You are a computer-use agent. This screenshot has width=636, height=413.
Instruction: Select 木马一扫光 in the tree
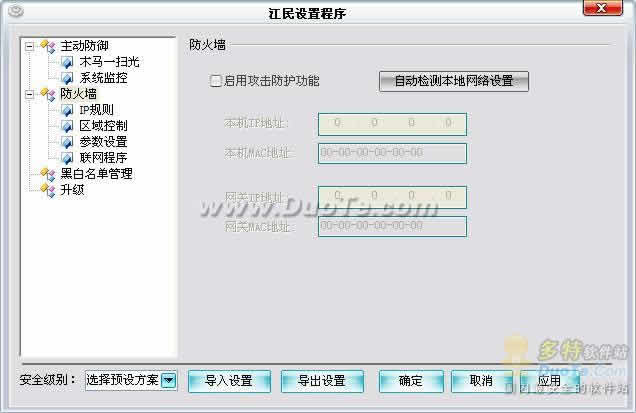(x=110, y=62)
